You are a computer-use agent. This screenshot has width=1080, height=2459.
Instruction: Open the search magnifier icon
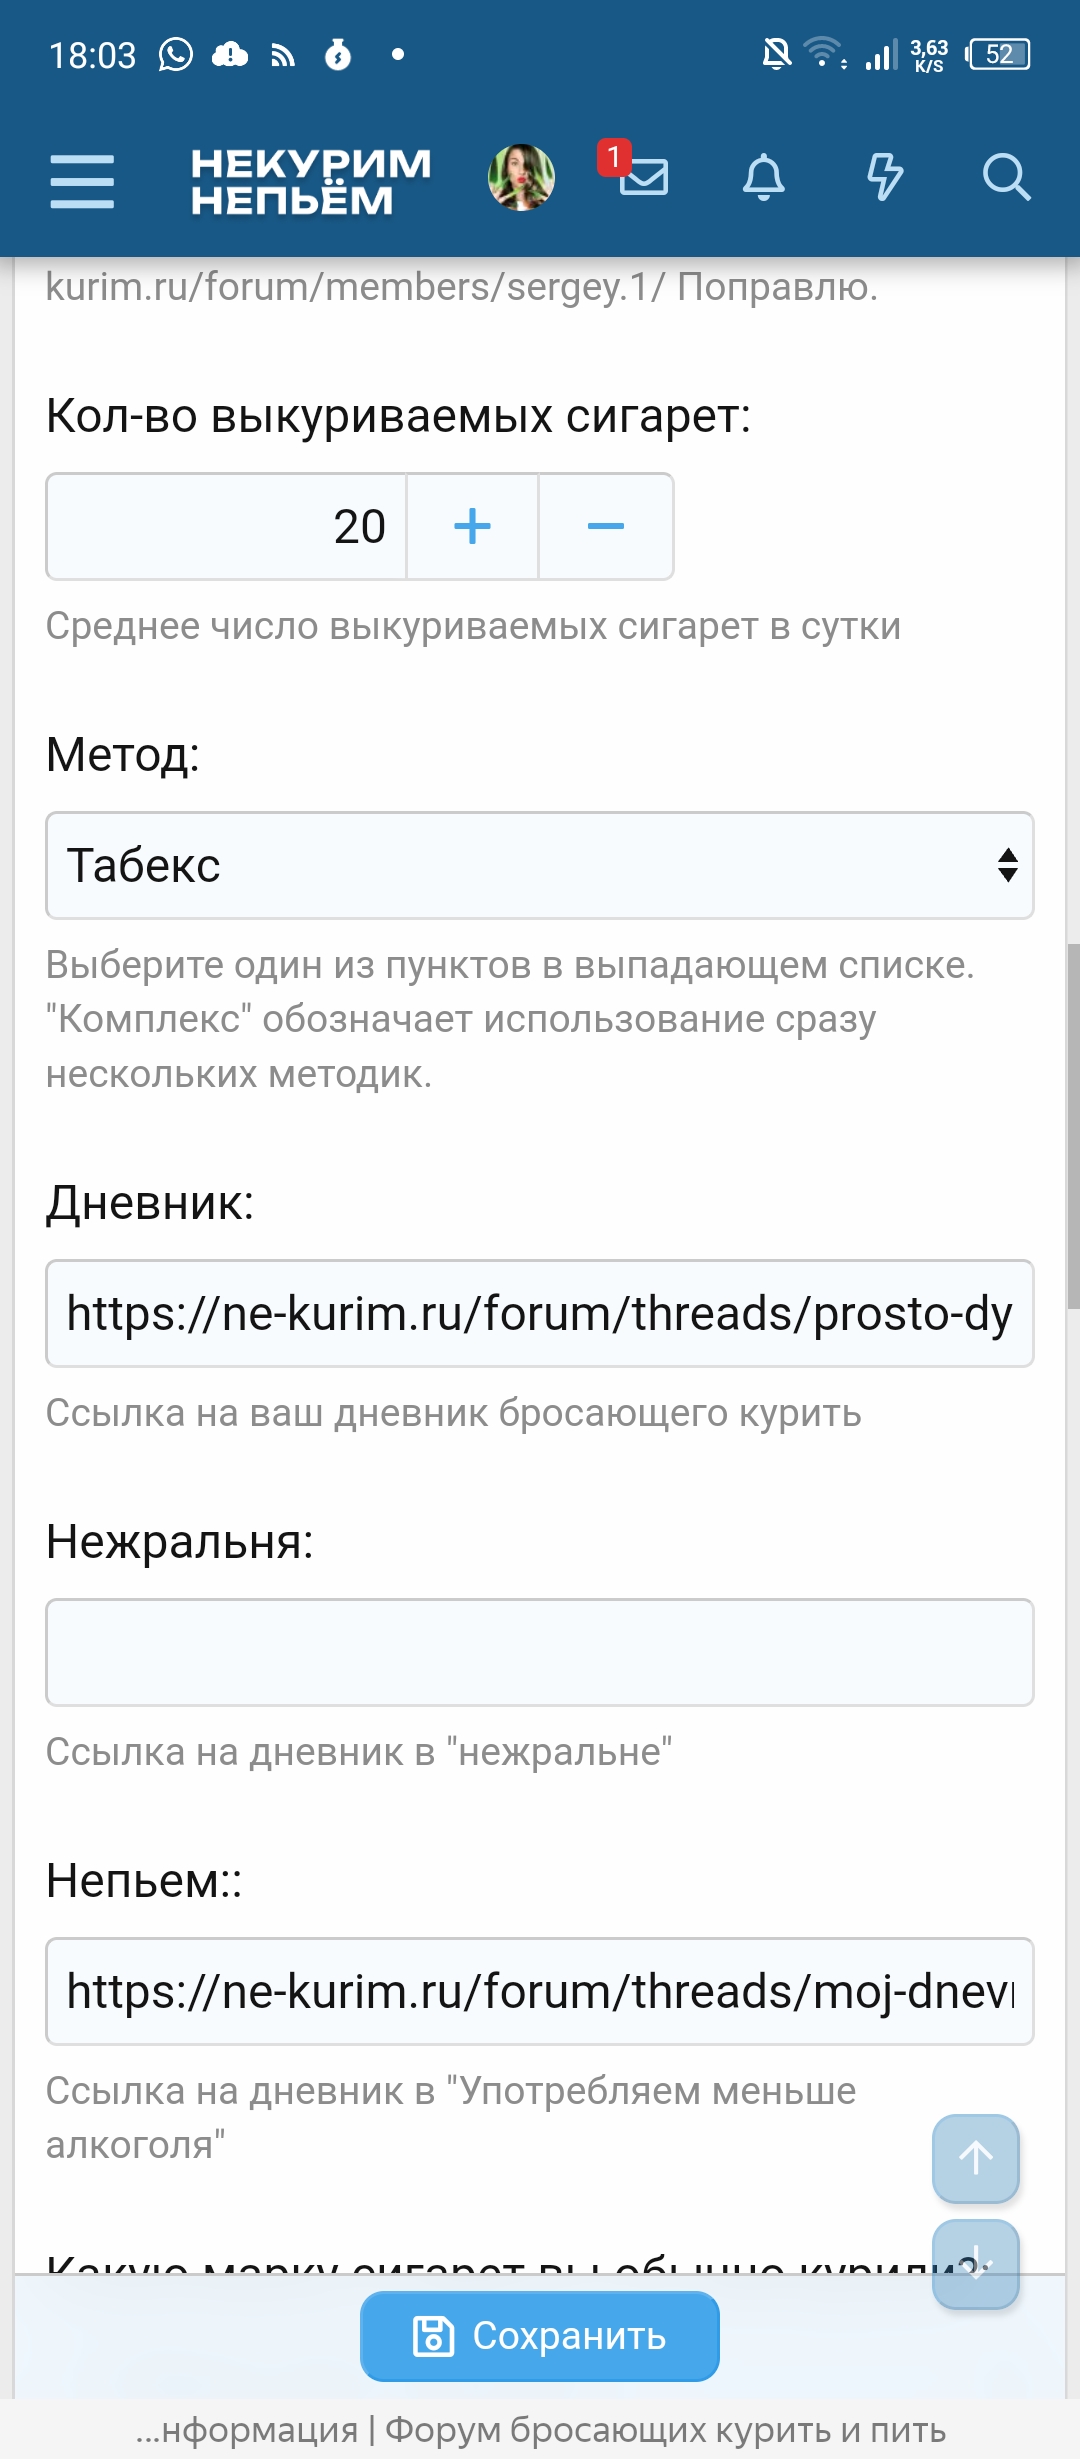(1005, 178)
